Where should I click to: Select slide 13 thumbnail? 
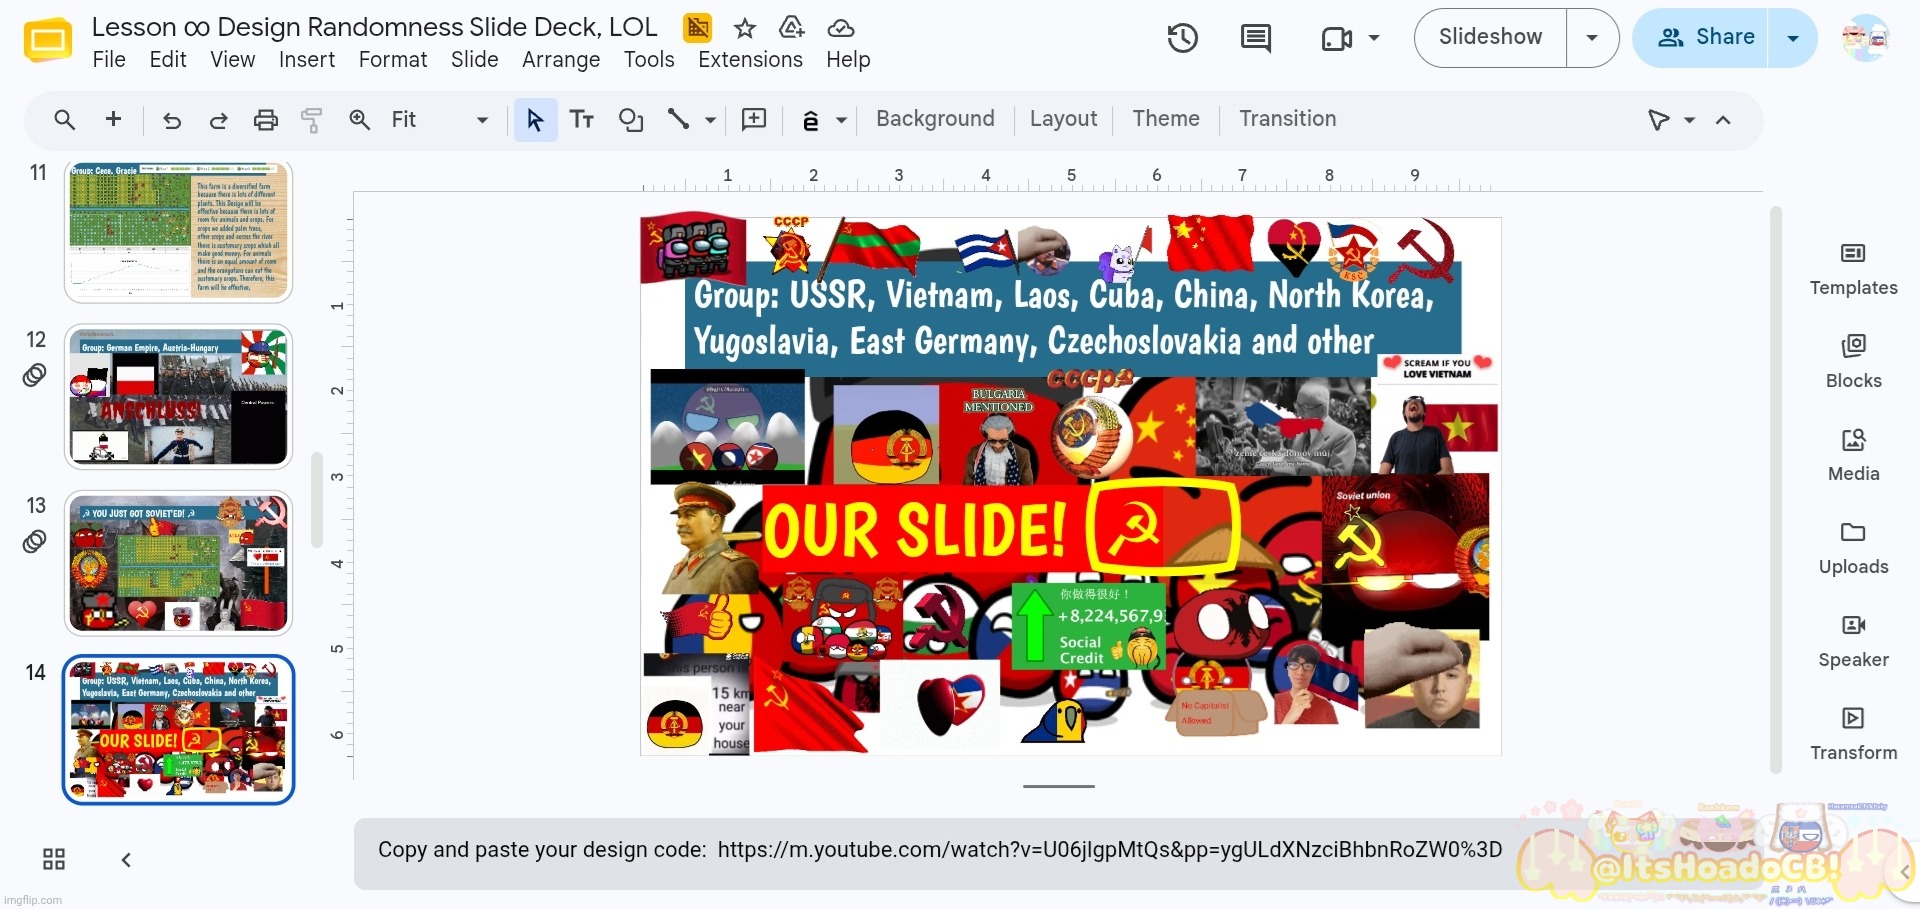(178, 563)
